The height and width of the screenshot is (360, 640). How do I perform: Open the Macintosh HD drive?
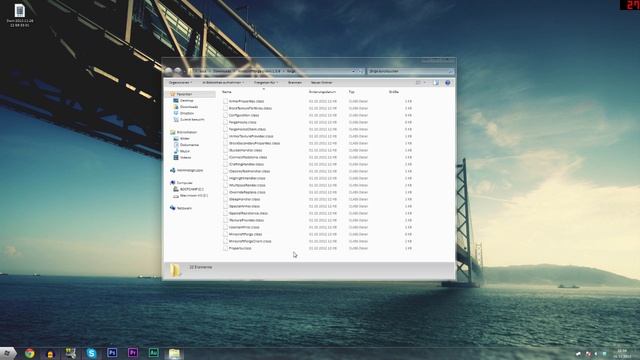pos(193,196)
